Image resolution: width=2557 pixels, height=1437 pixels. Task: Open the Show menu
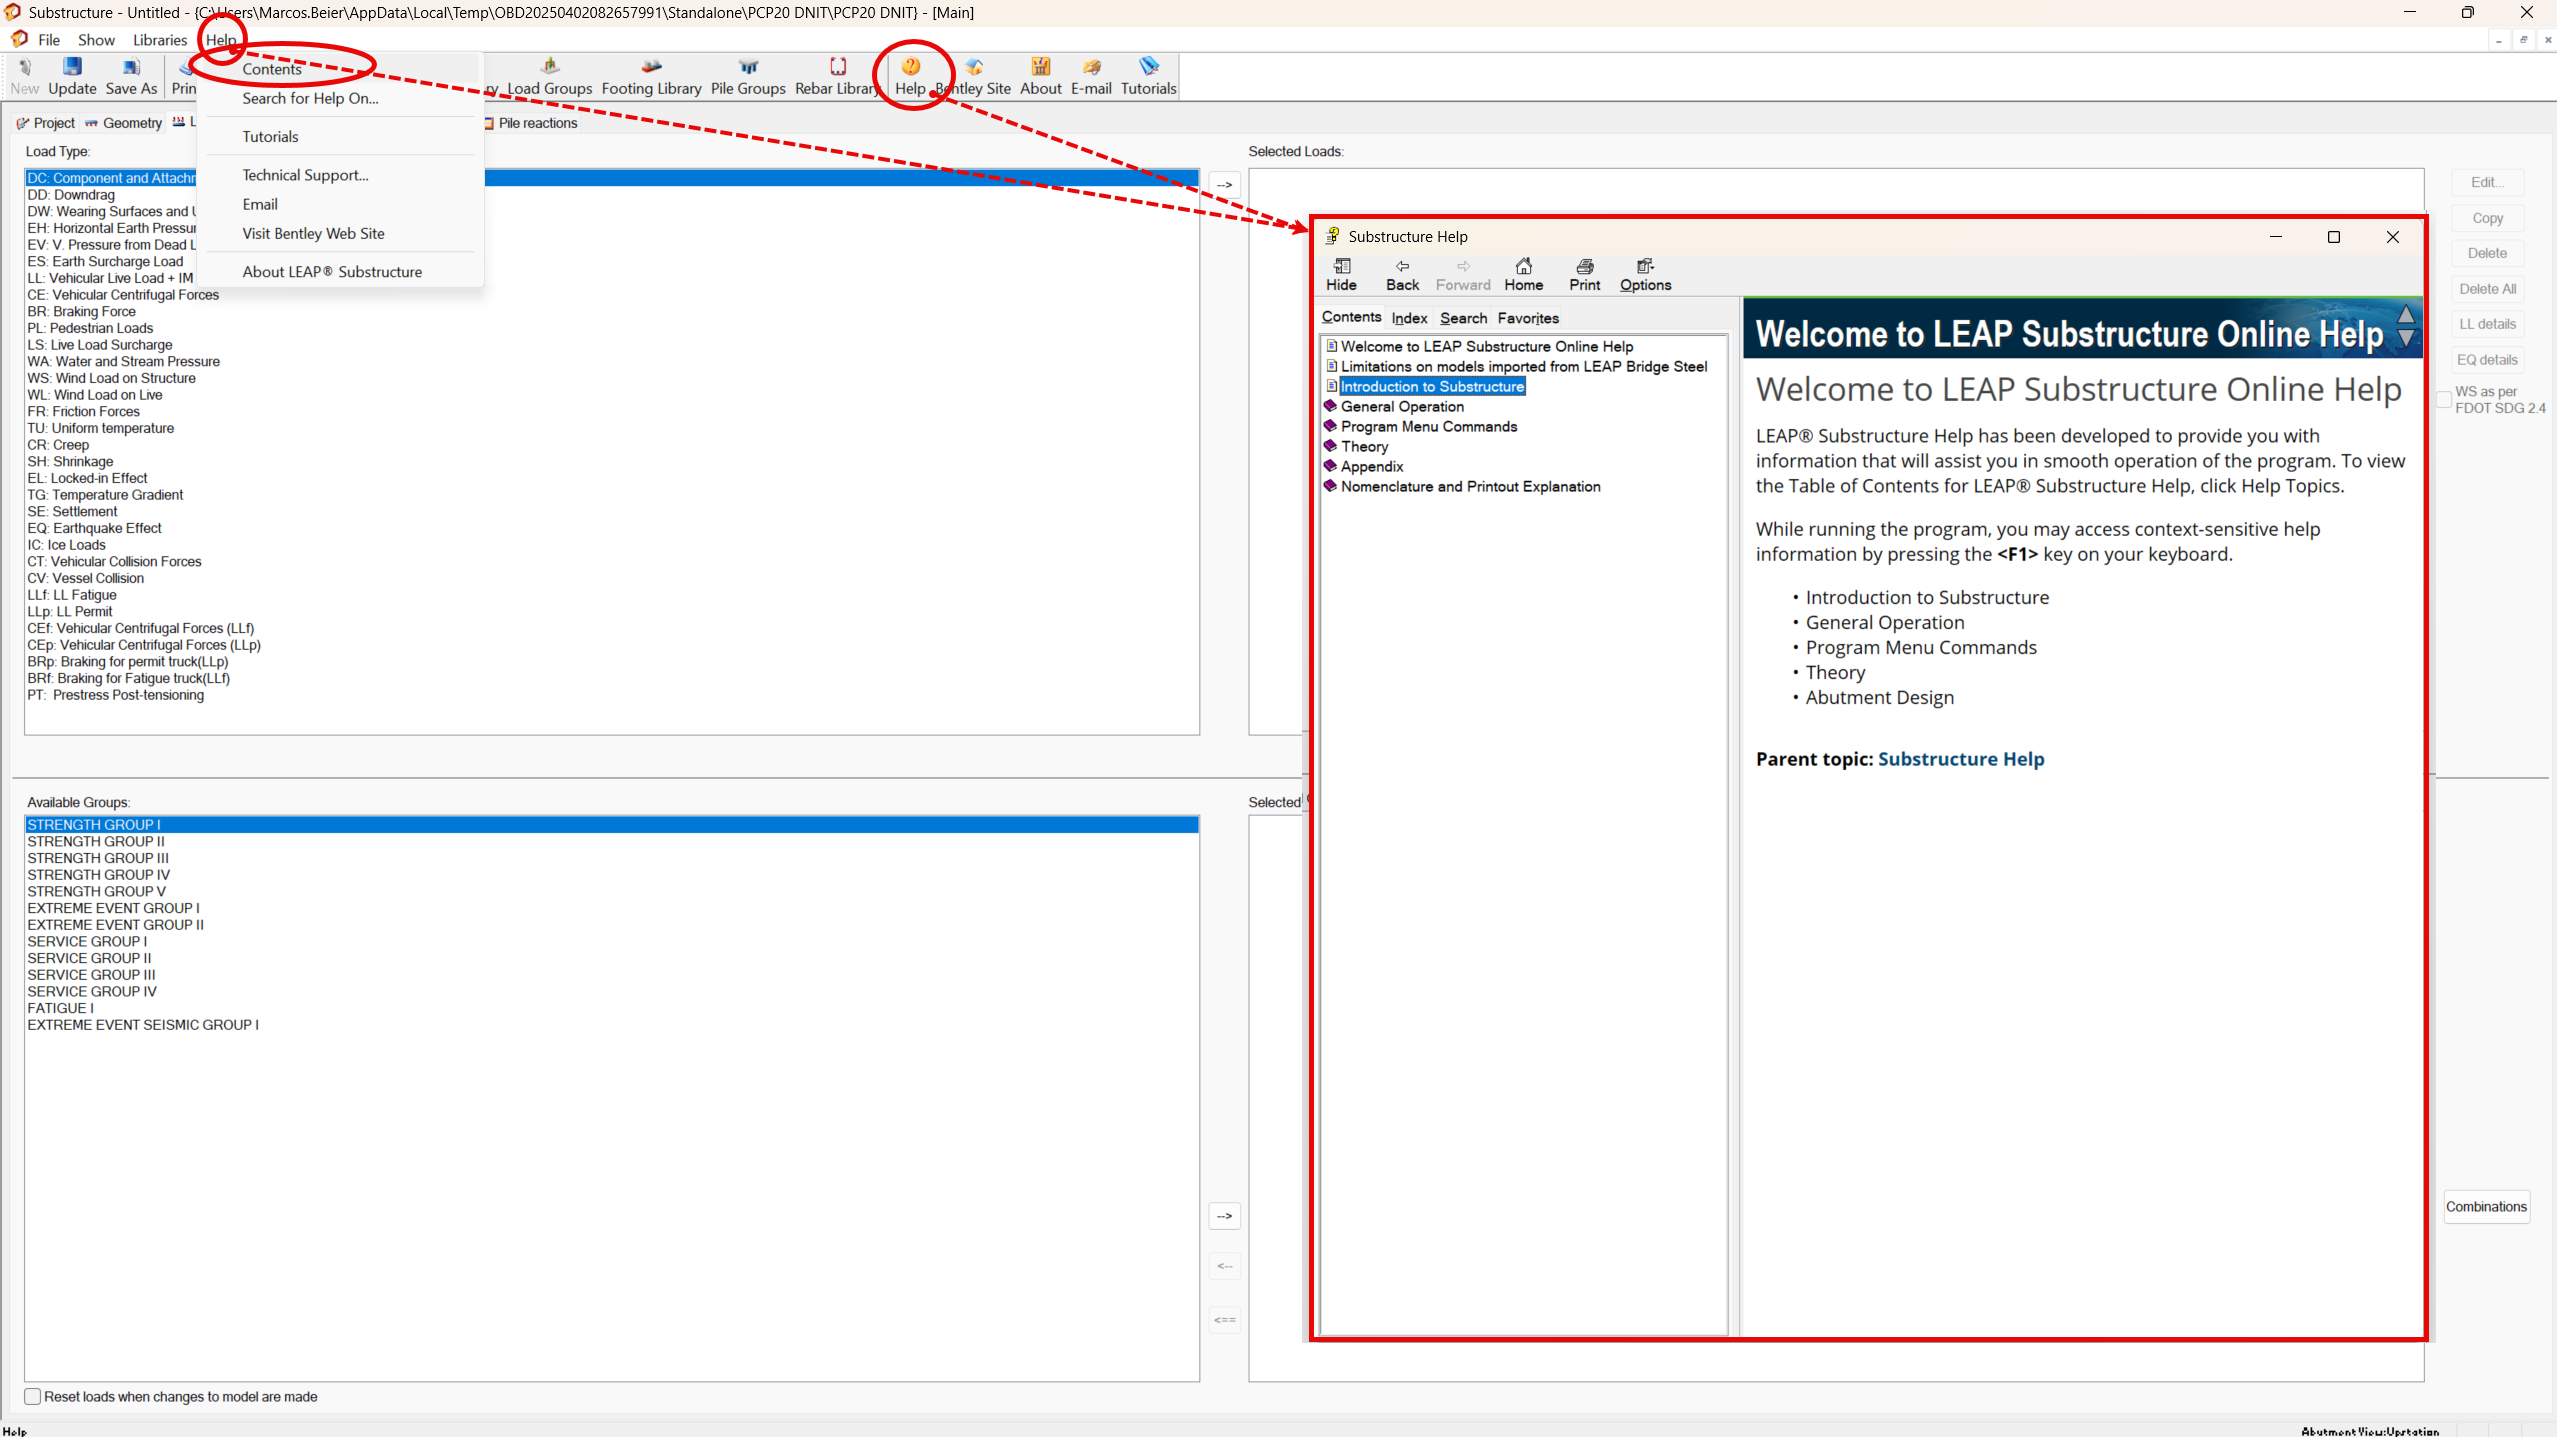tap(96, 40)
